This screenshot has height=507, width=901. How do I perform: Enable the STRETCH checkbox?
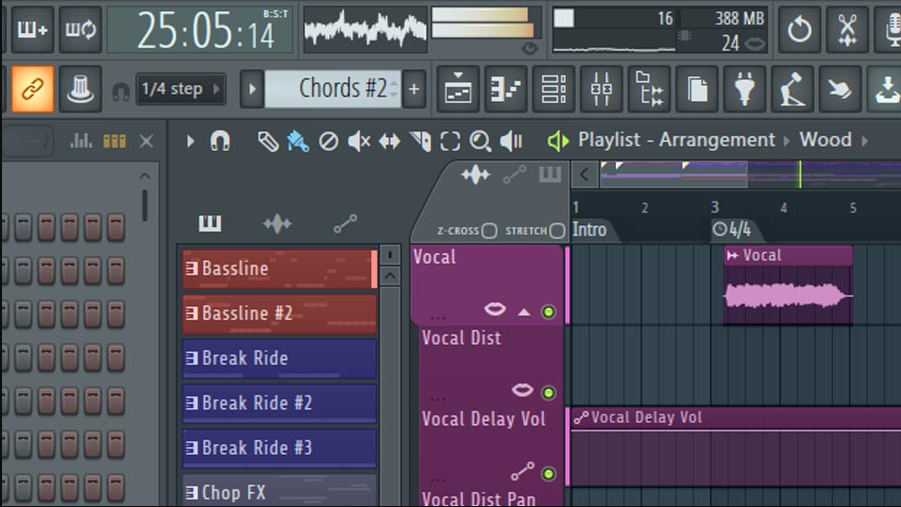pyautogui.click(x=557, y=231)
